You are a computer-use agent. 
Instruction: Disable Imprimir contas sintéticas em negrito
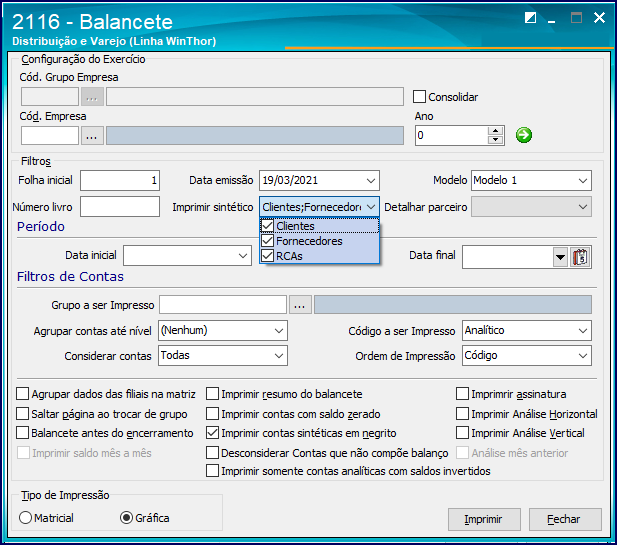[x=212, y=433]
